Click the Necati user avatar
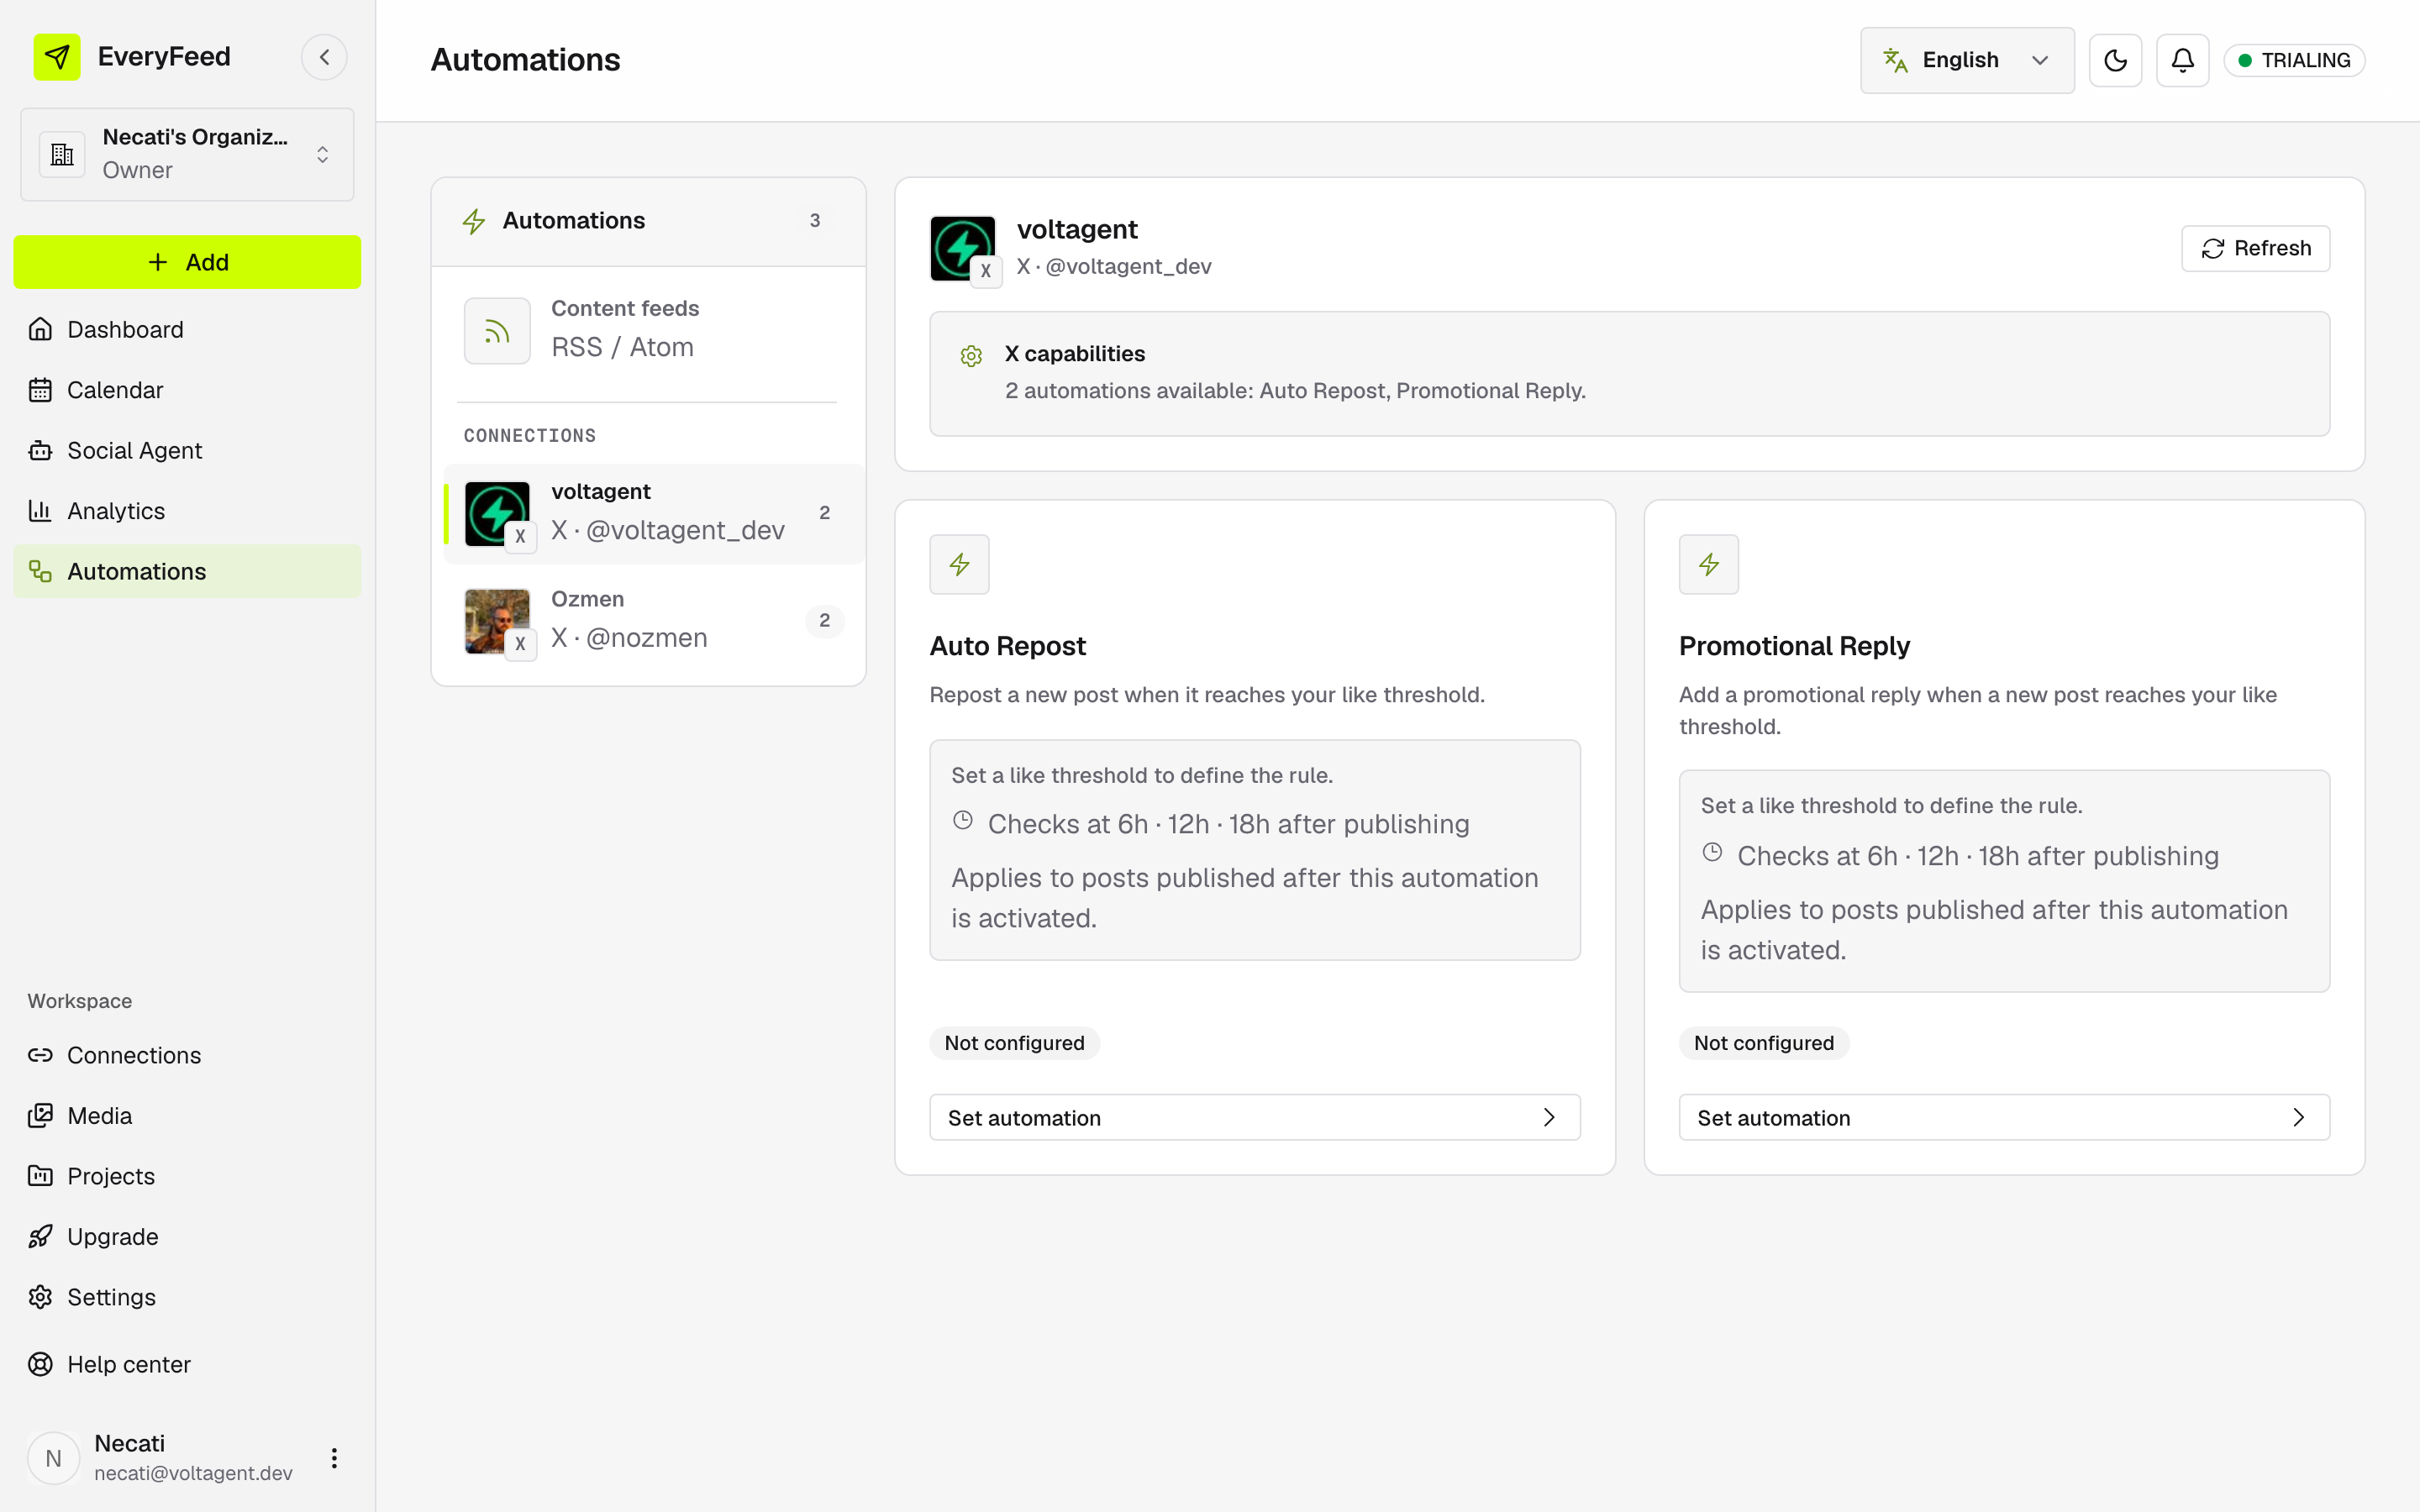Viewport: 2420px width, 1512px height. 54,1458
